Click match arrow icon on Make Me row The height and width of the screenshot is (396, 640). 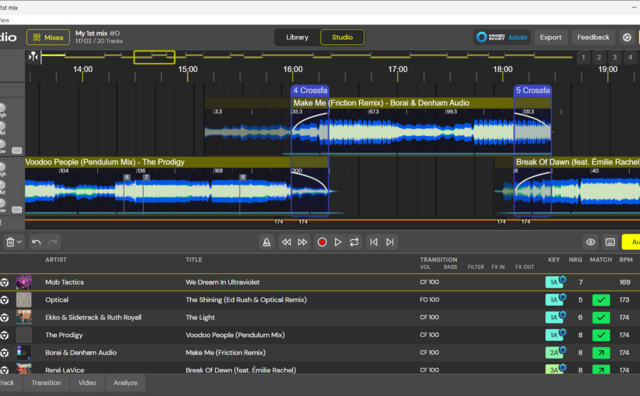(x=601, y=353)
